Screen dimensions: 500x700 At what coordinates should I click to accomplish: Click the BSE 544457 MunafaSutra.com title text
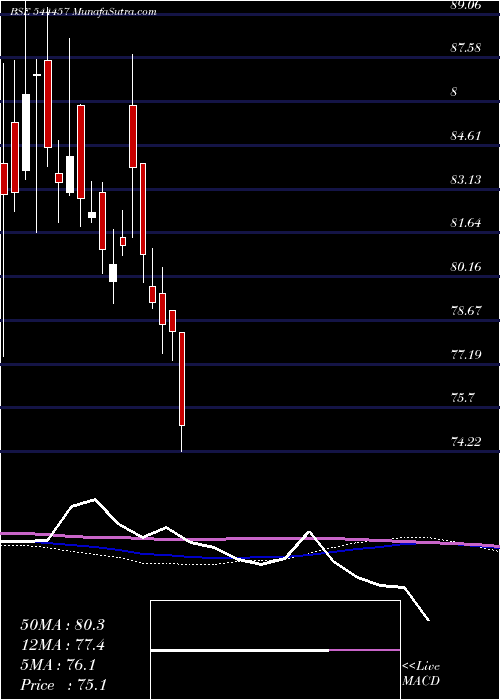(83, 12)
